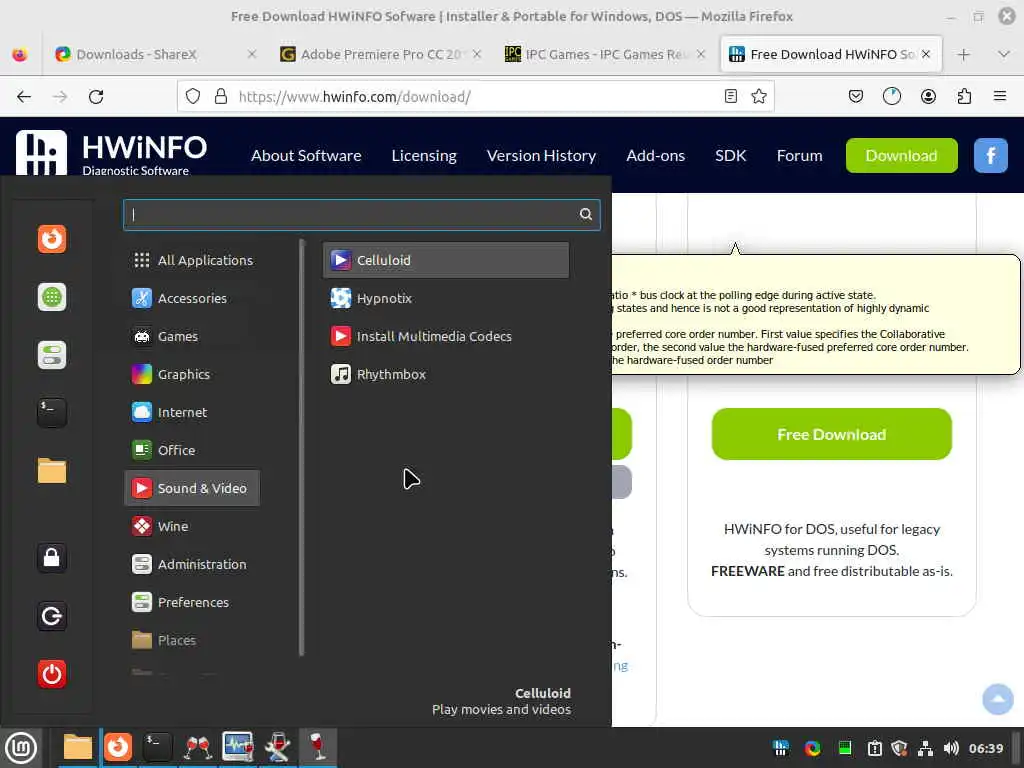The image size is (1024, 768).
Task: Close the Free Download HWiNFO tab
Action: click(x=925, y=54)
